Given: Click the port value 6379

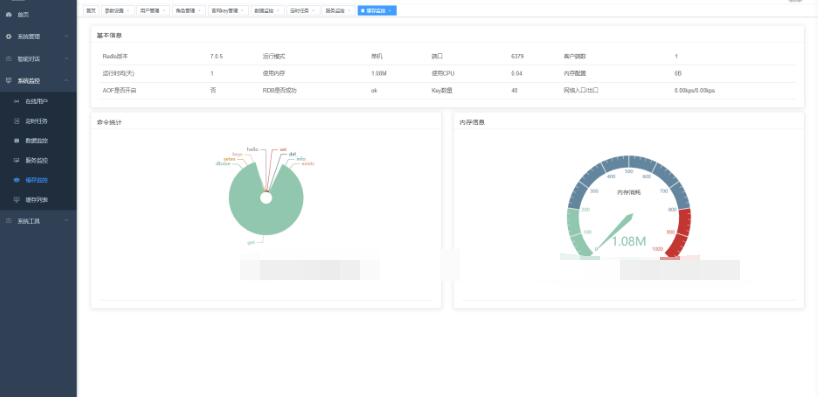Looking at the screenshot, I should pyautogui.click(x=517, y=56).
